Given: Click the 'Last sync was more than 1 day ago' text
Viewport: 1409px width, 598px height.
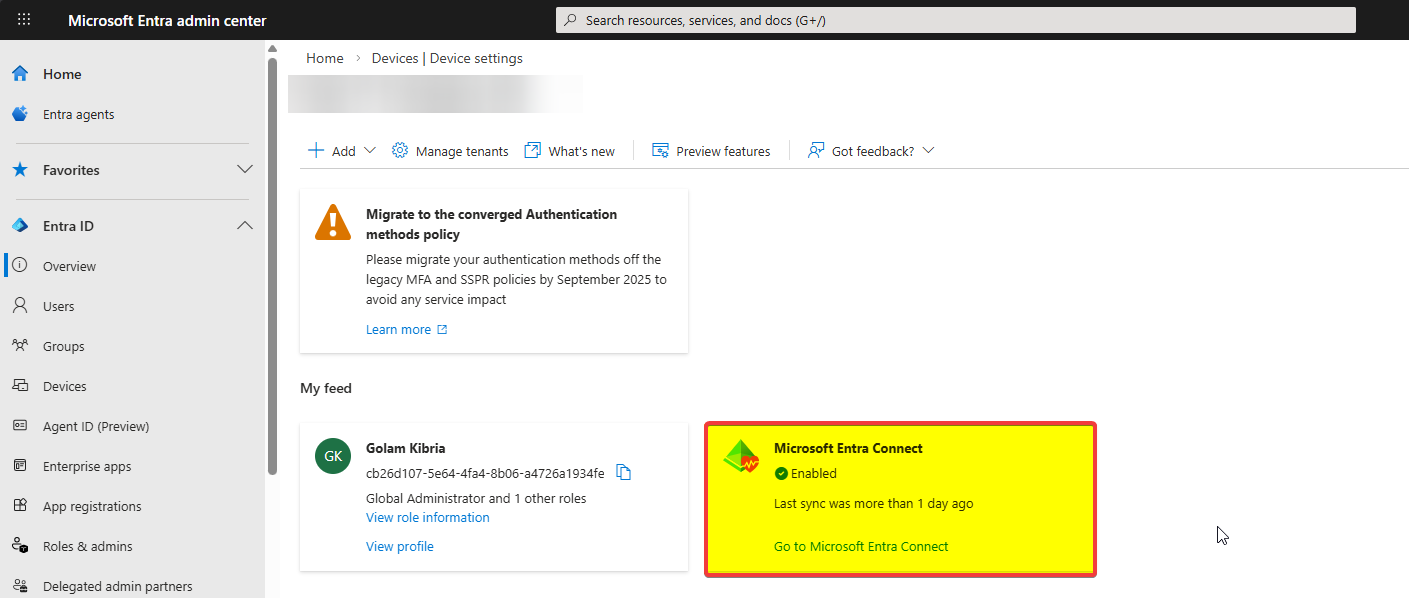Looking at the screenshot, I should (873, 504).
